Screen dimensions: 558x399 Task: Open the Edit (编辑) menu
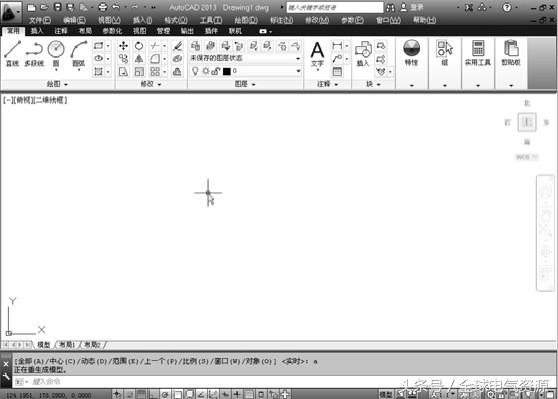click(74, 20)
